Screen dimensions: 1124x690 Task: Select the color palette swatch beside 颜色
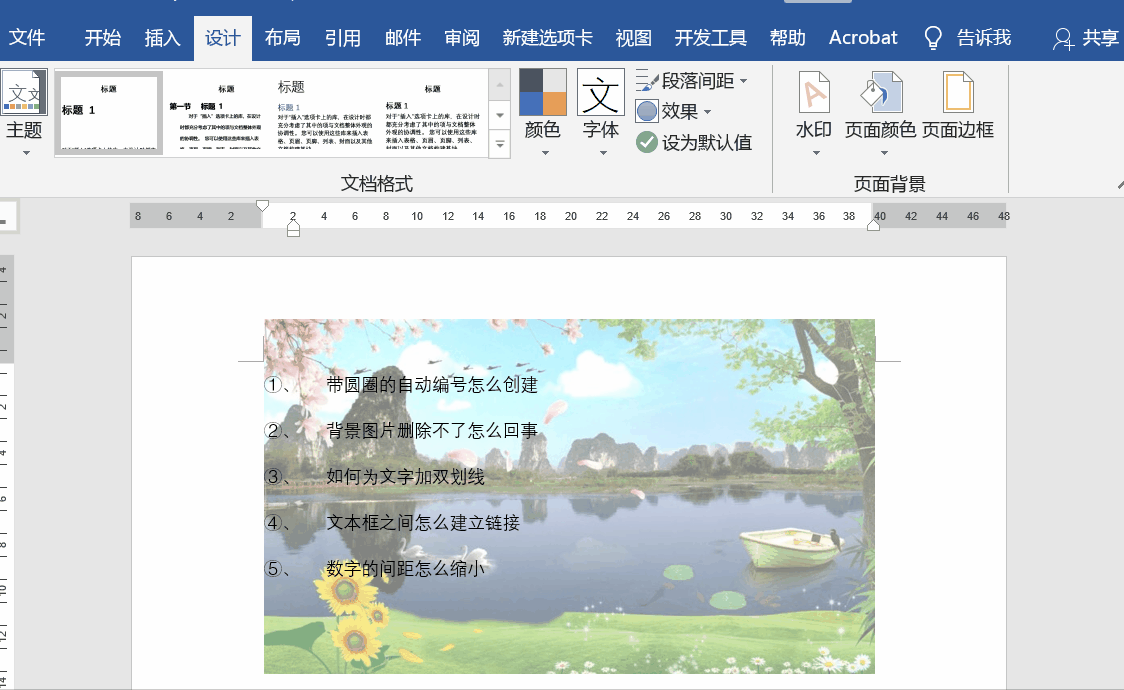point(542,90)
